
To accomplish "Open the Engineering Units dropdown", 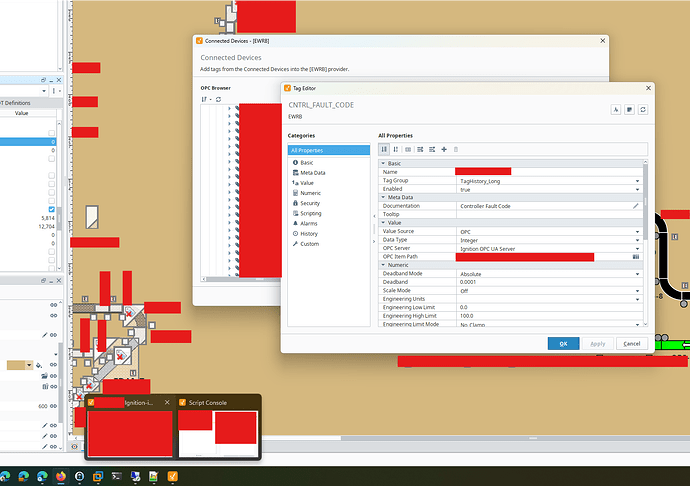I will (x=637, y=299).
